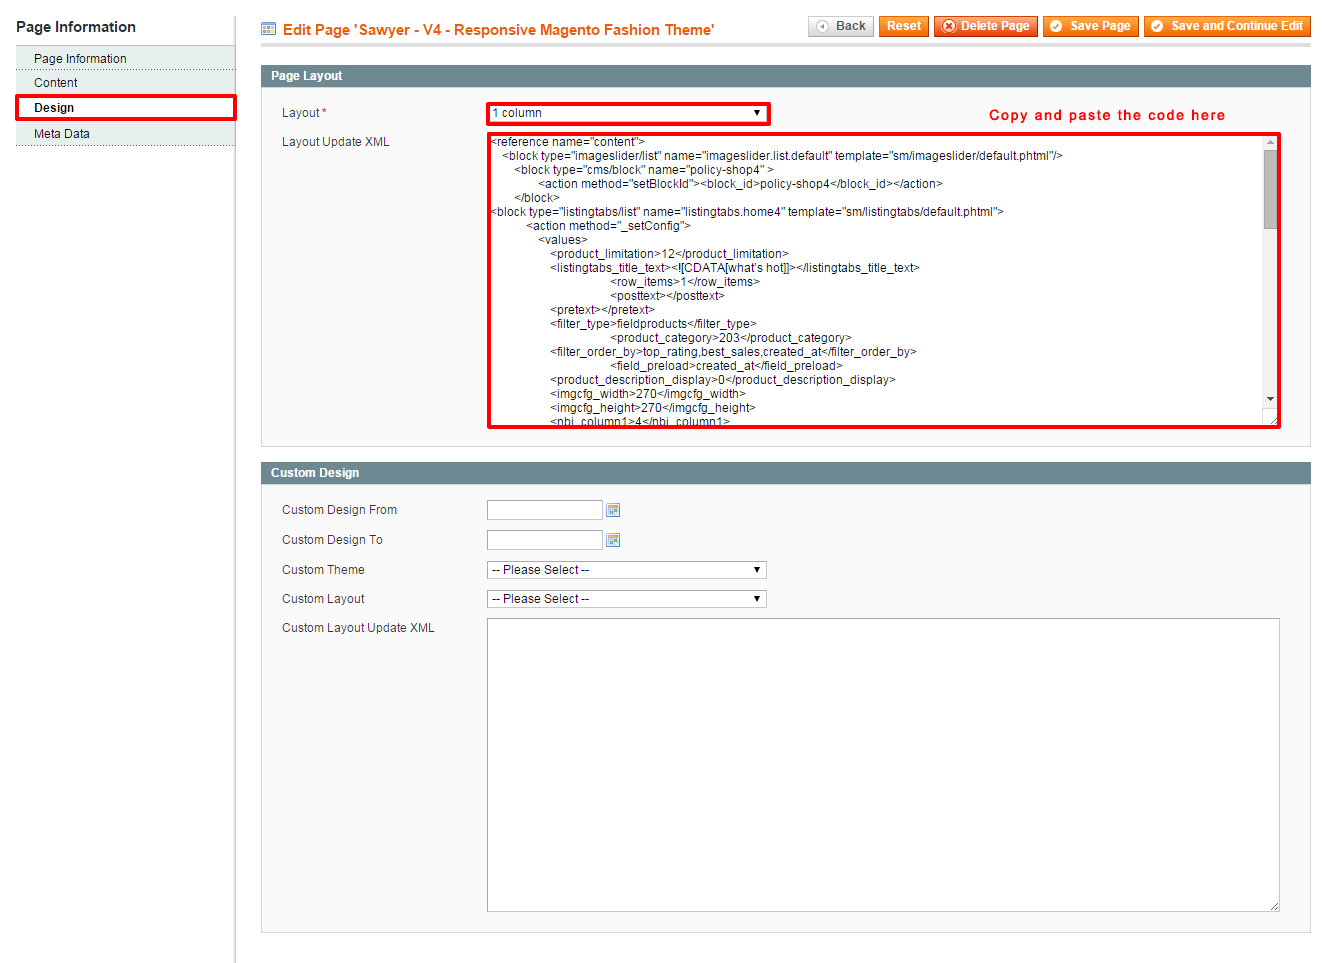
Task: Click the XML line '<row_items>1</row_items>'
Action: pyautogui.click(x=685, y=282)
